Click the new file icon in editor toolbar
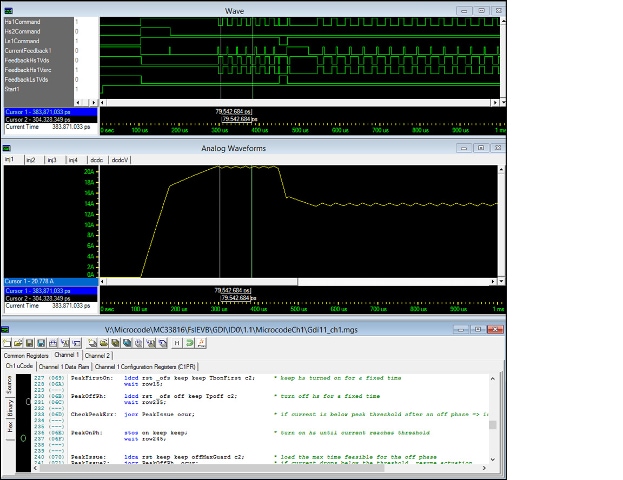 point(9,343)
